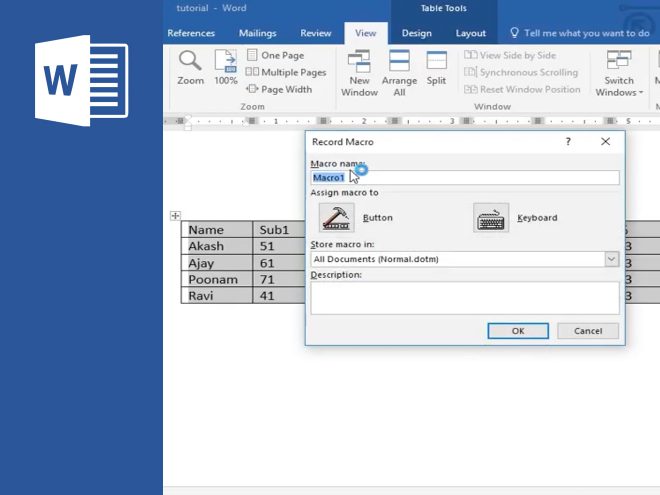
Task: Click the Description text box
Action: click(x=465, y=298)
